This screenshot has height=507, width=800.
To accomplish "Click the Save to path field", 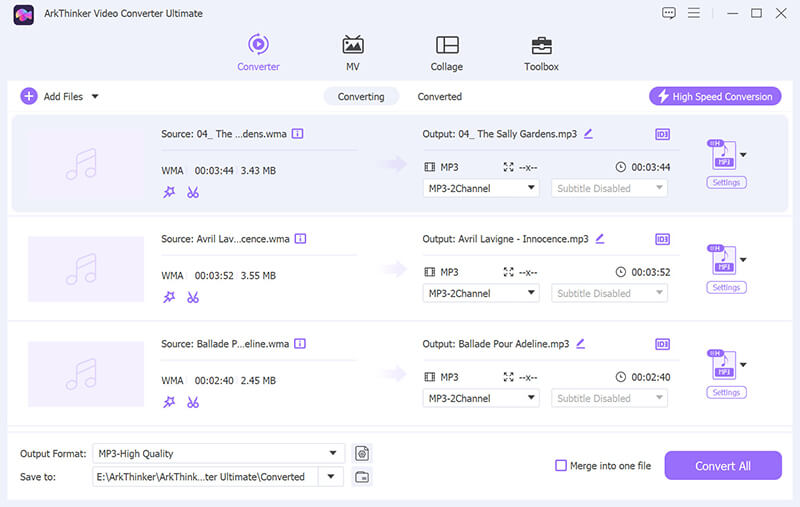I will point(205,476).
